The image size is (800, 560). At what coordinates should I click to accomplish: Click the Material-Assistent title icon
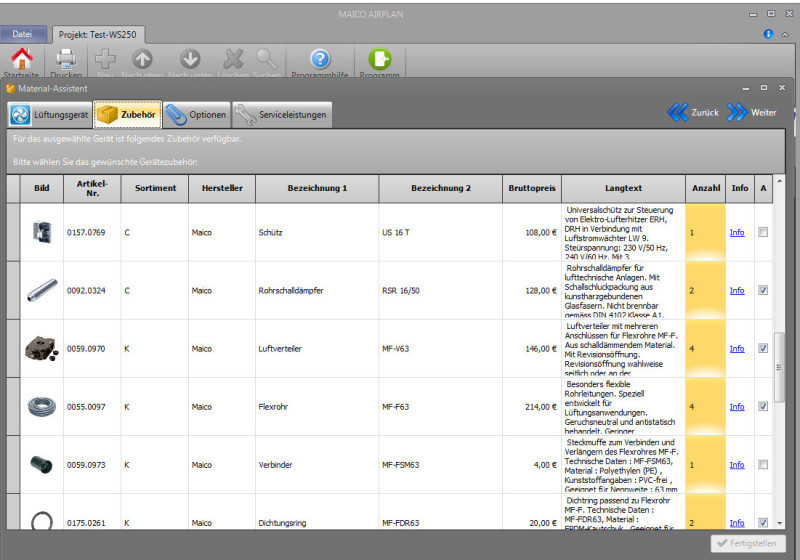click(x=10, y=89)
